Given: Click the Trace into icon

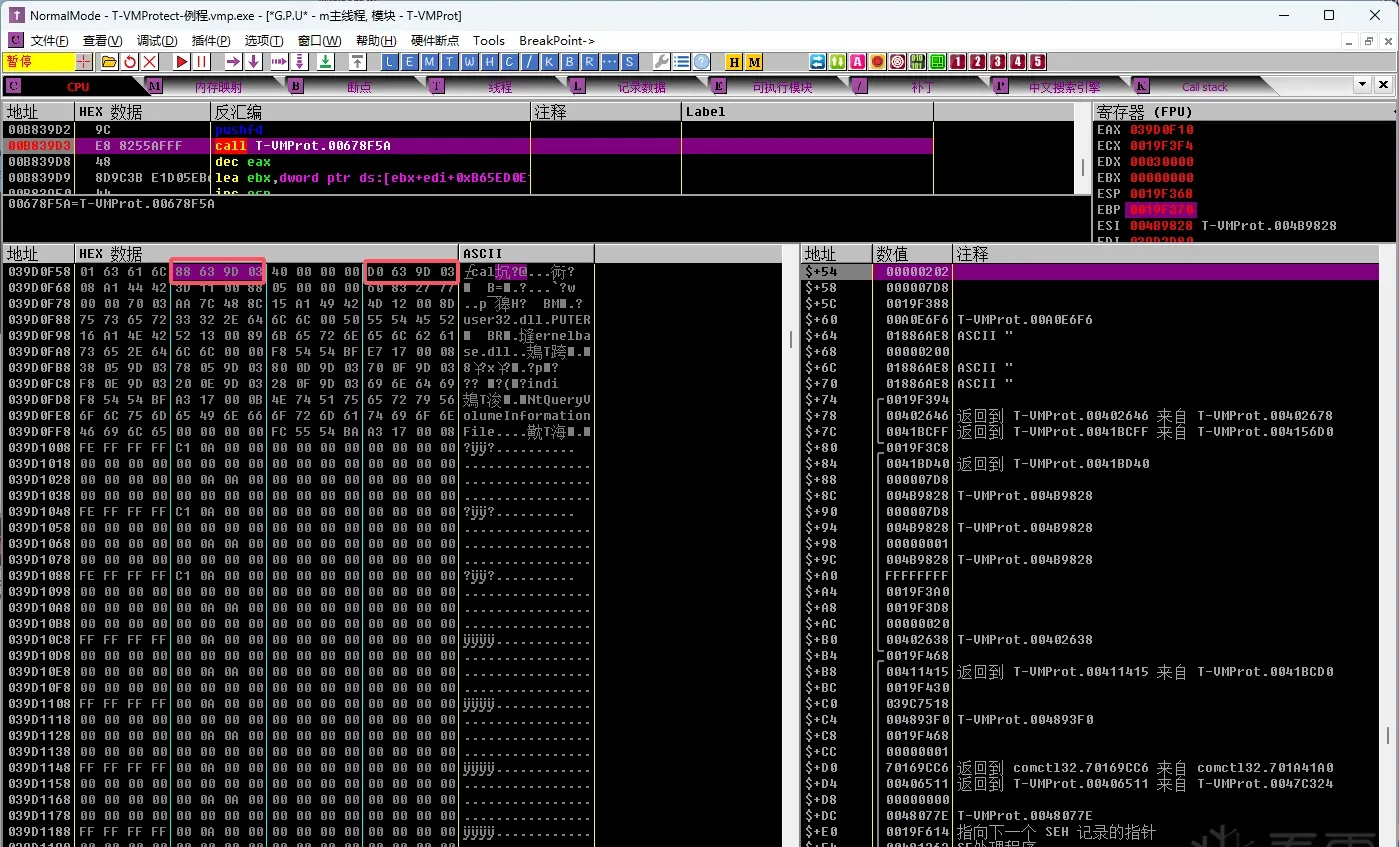Looking at the screenshot, I should click(x=279, y=62).
